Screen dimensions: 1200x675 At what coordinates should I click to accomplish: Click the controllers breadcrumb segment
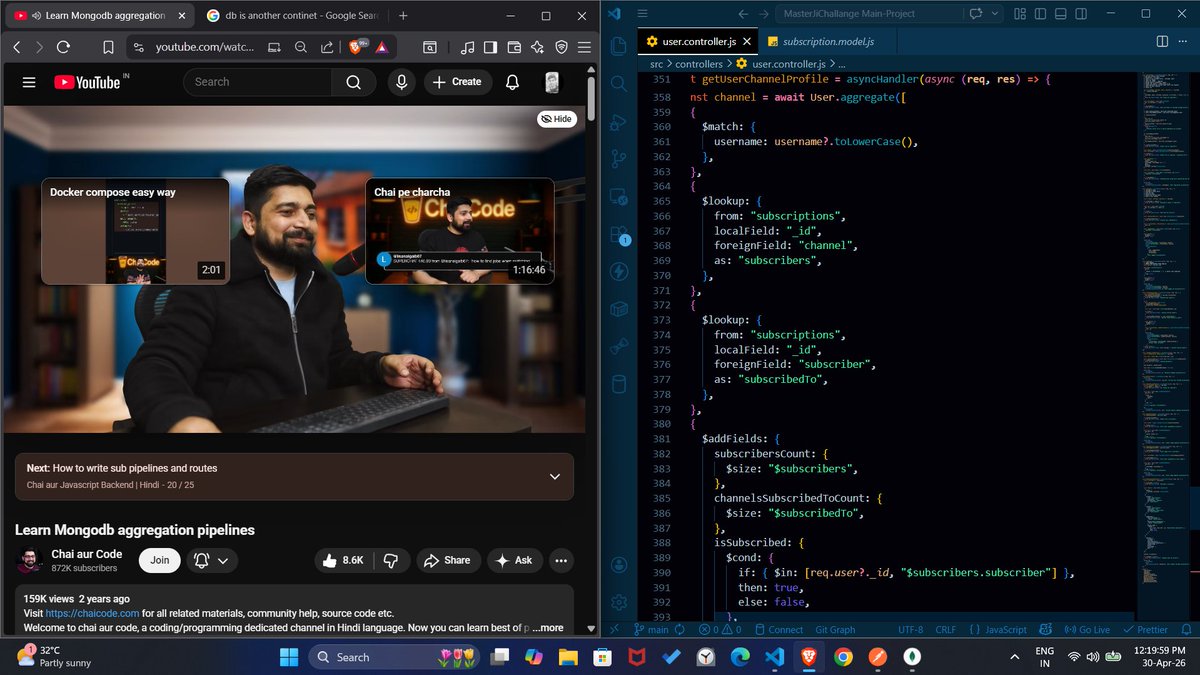click(x=698, y=64)
